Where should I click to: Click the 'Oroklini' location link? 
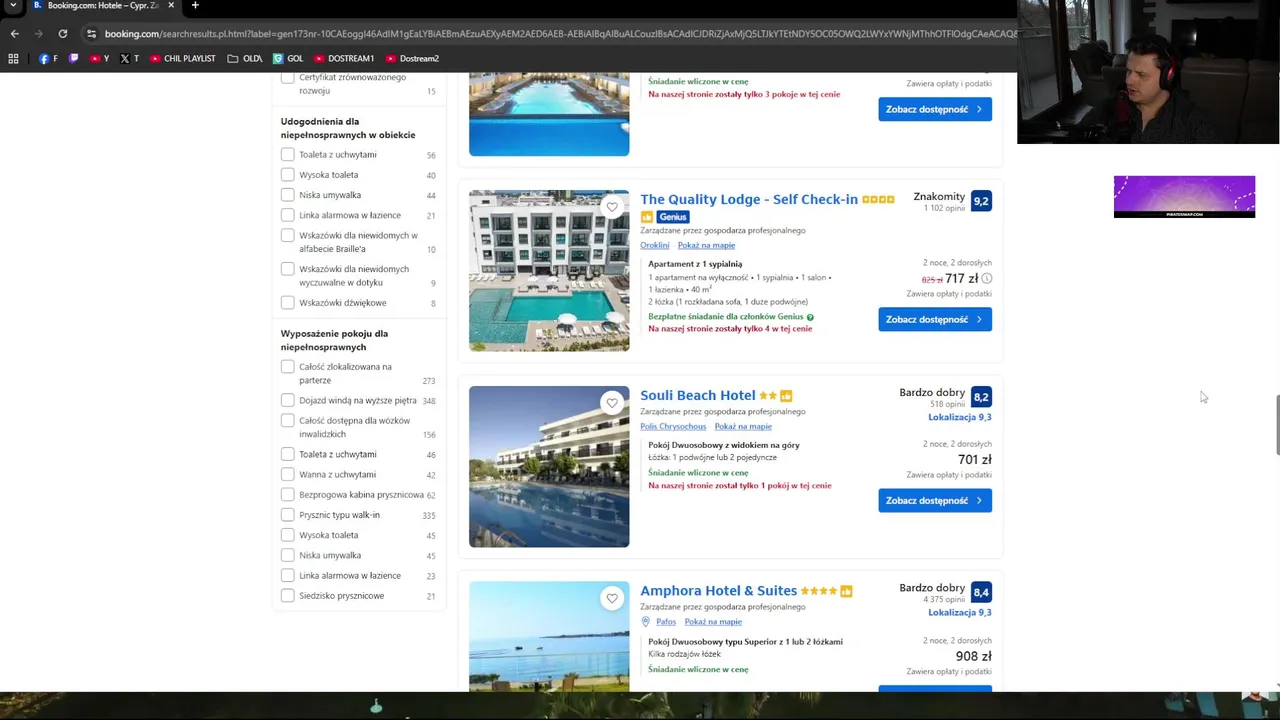(655, 245)
